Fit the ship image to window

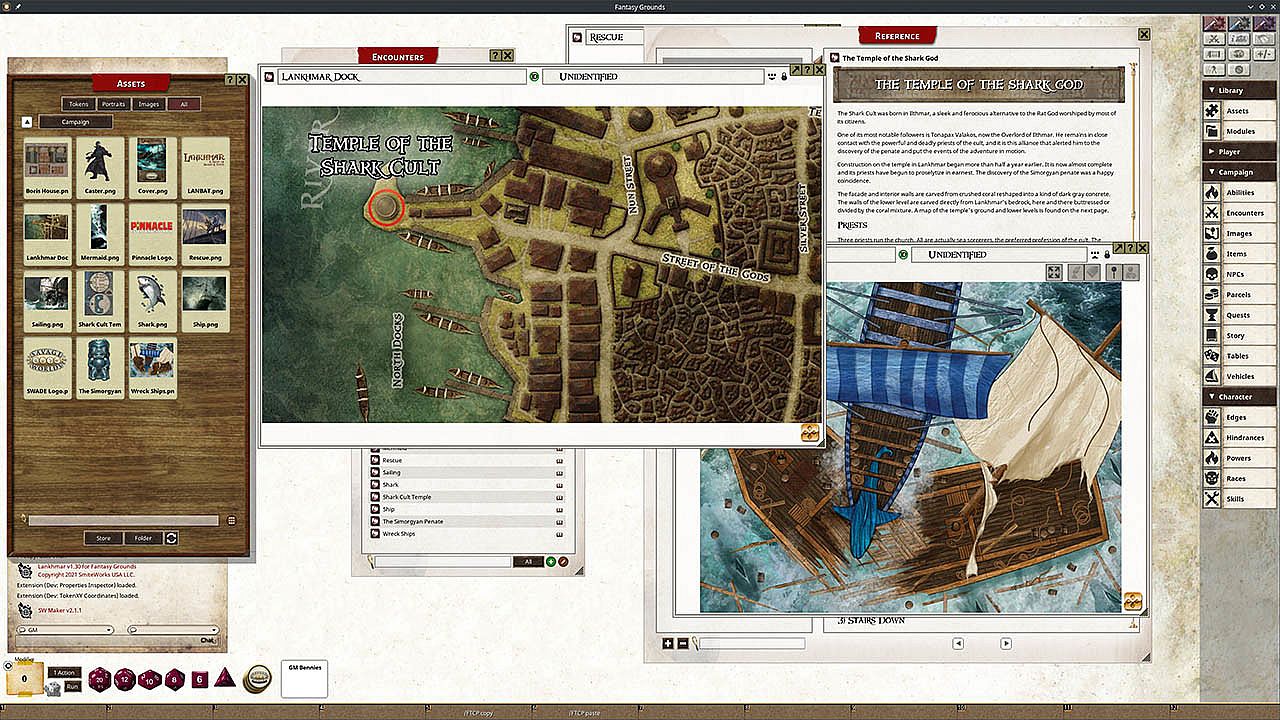coord(1054,272)
